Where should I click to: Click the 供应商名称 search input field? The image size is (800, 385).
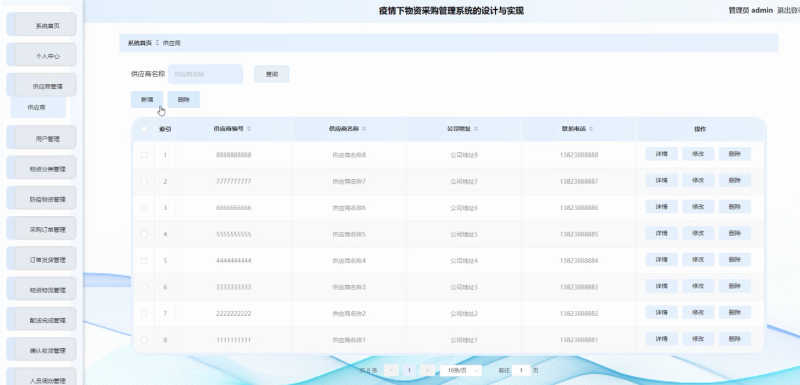(x=206, y=74)
